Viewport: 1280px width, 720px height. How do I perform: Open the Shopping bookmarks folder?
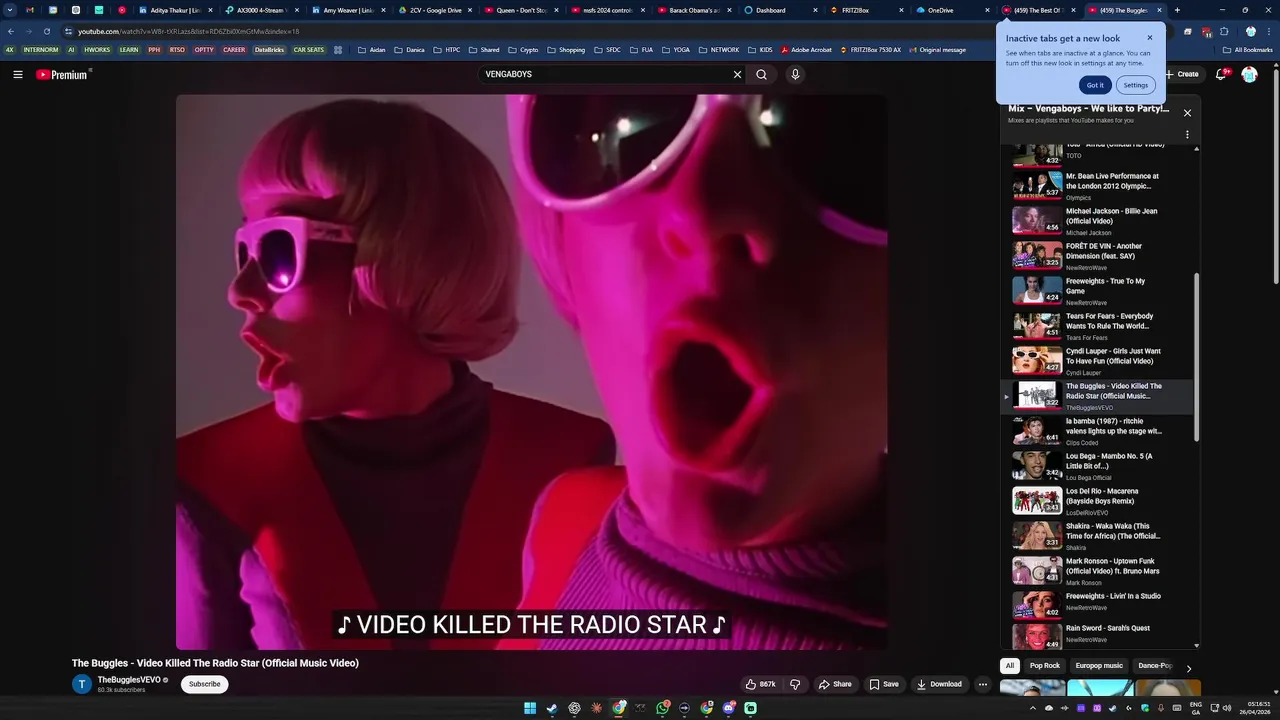[x=566, y=49]
